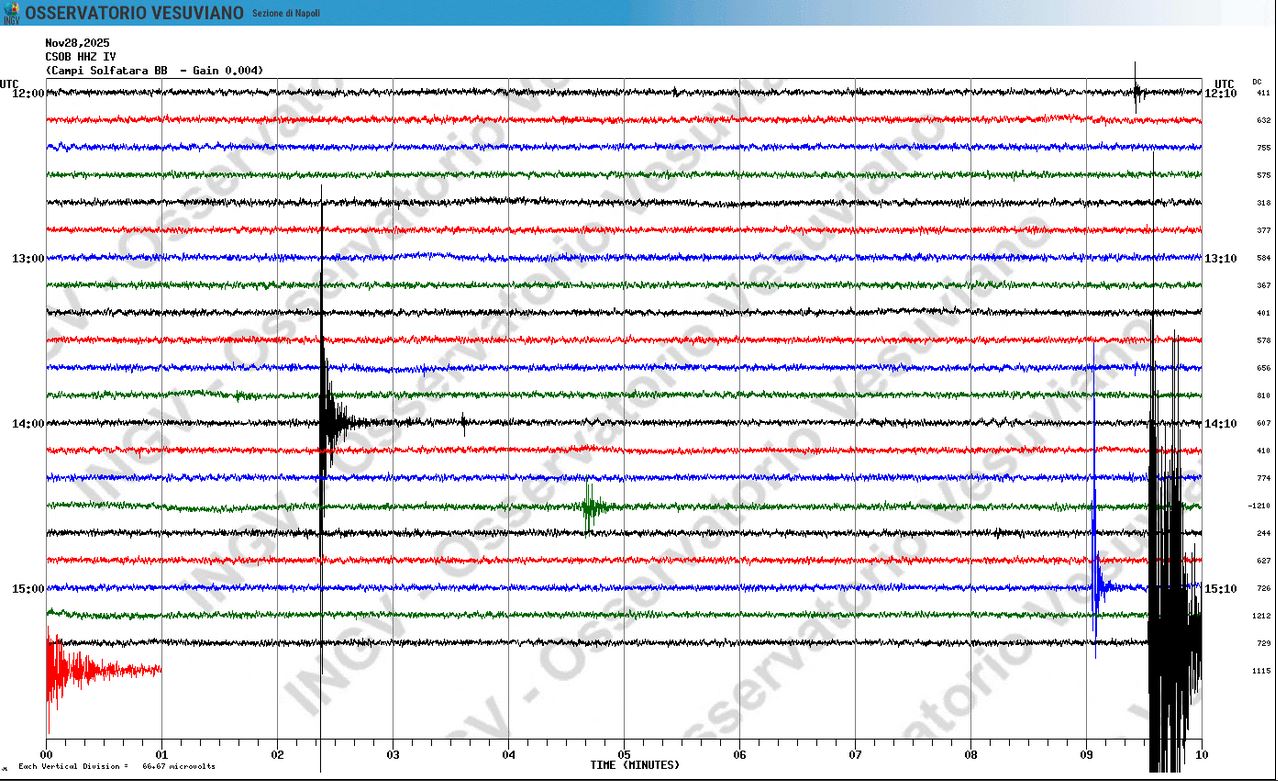This screenshot has width=1278, height=781.
Task: Click the Nov28,2025 date label
Action: [x=78, y=43]
